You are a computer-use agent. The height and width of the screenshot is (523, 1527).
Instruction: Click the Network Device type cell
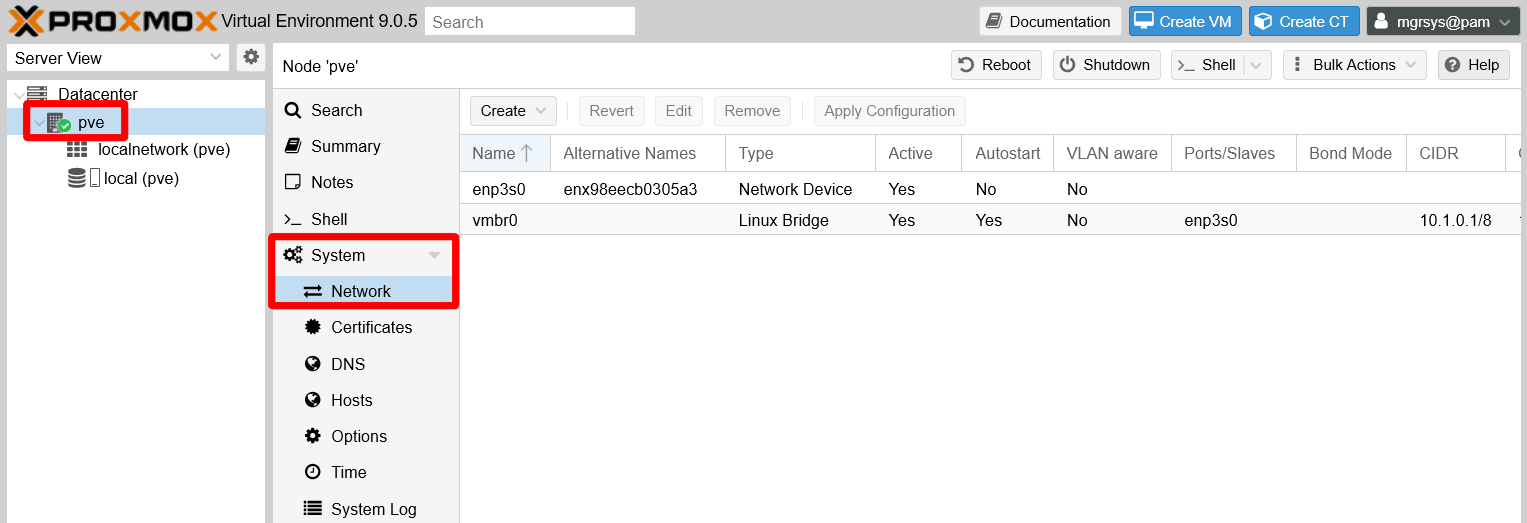(x=795, y=189)
